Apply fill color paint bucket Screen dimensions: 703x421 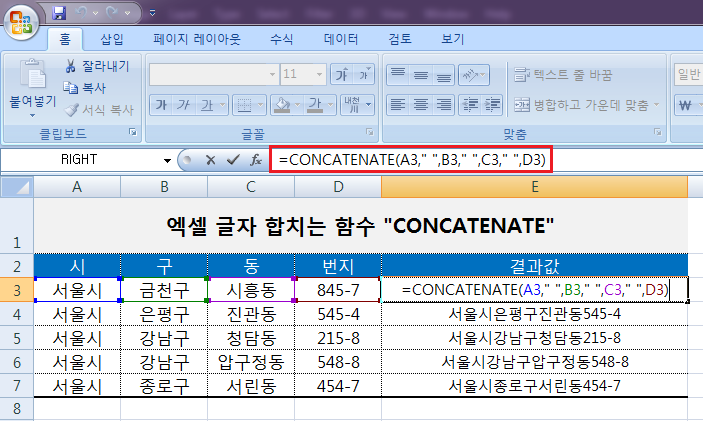282,105
